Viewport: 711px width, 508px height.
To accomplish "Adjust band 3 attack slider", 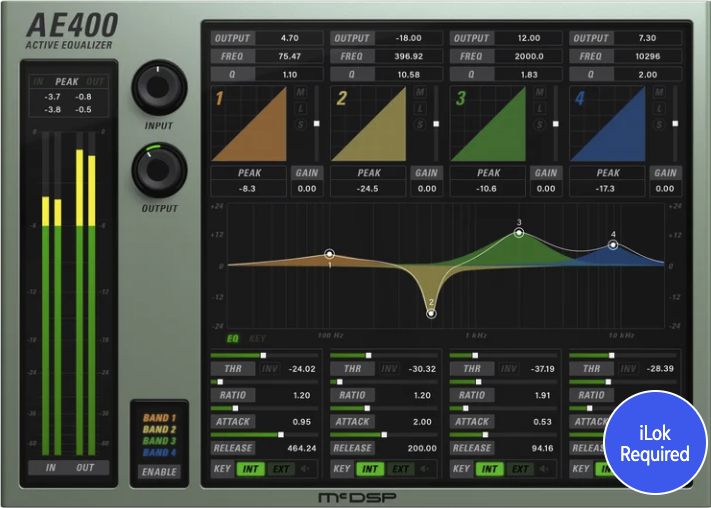I will click(x=503, y=408).
